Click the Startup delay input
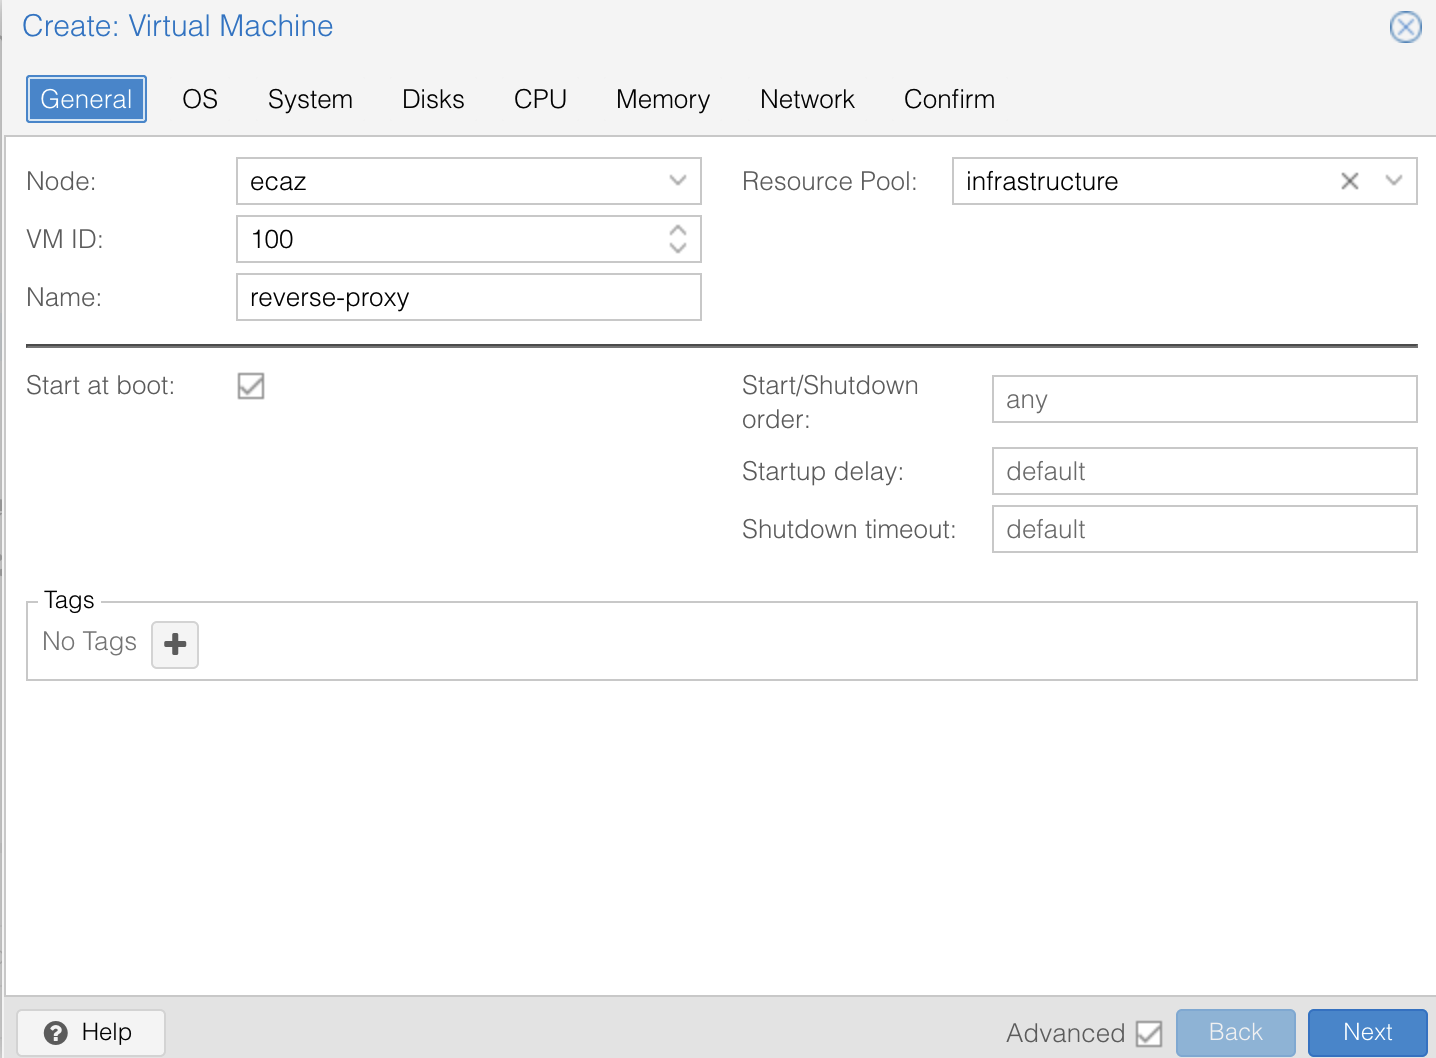This screenshot has height=1058, width=1436. tap(1204, 471)
